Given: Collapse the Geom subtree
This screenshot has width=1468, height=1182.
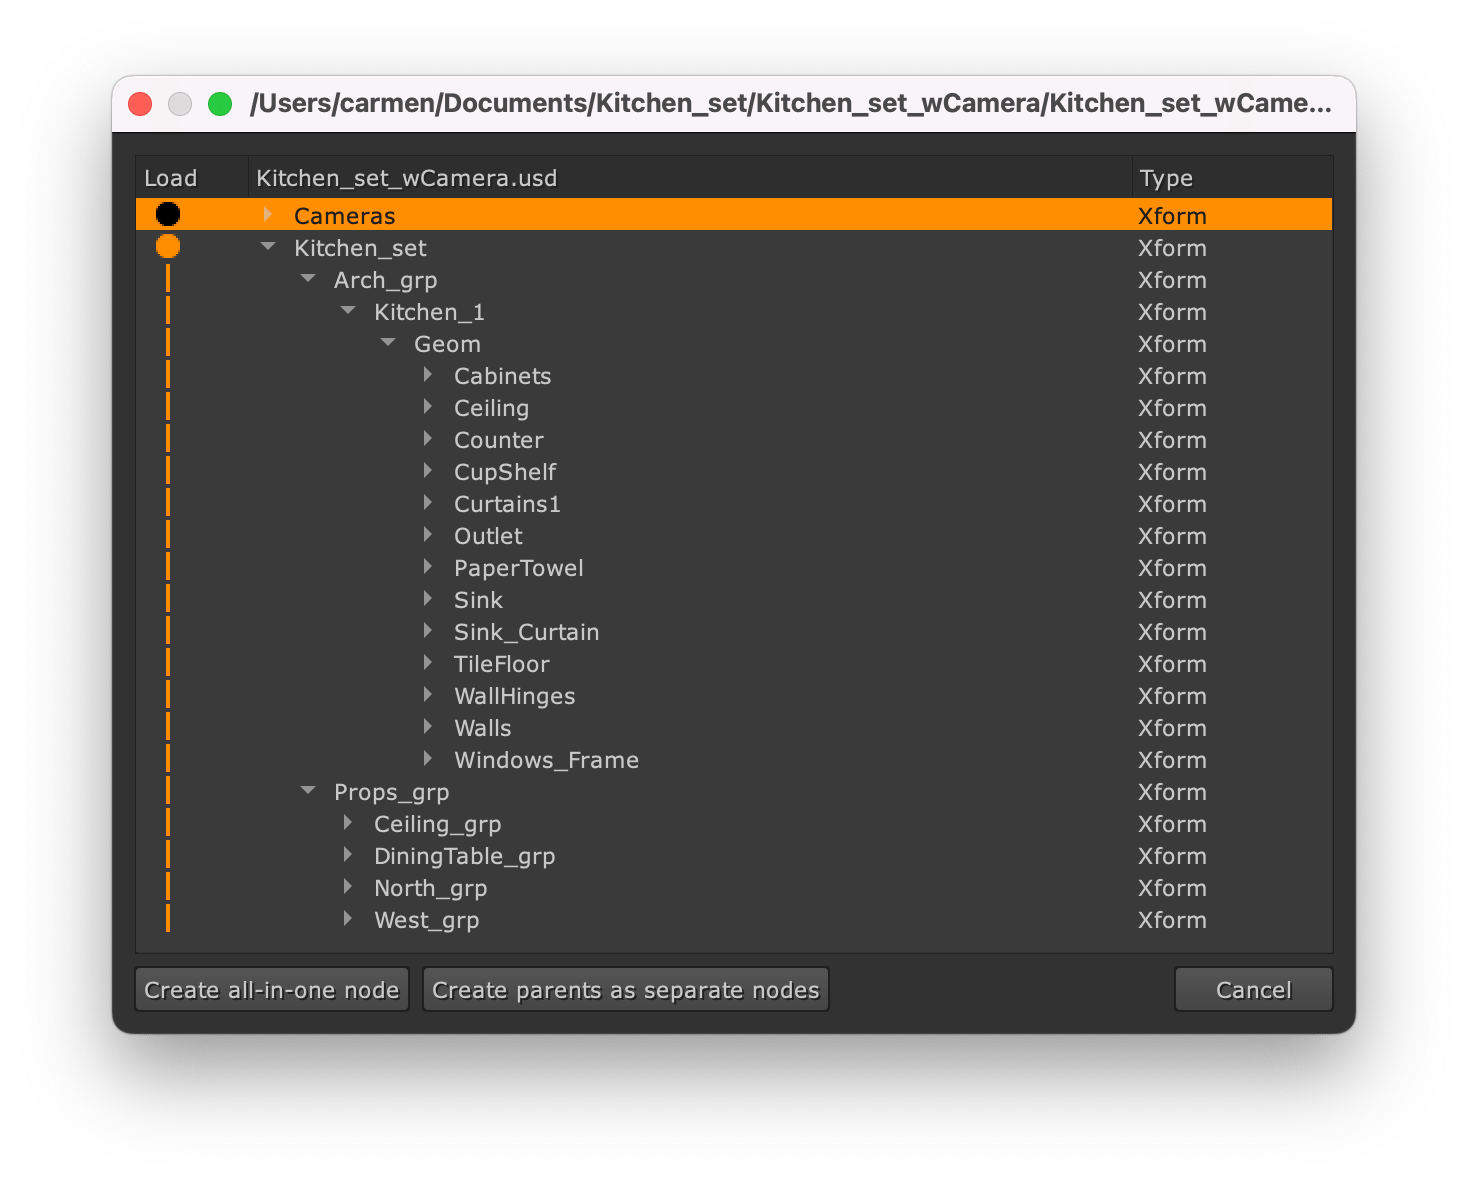Looking at the screenshot, I should (x=387, y=343).
